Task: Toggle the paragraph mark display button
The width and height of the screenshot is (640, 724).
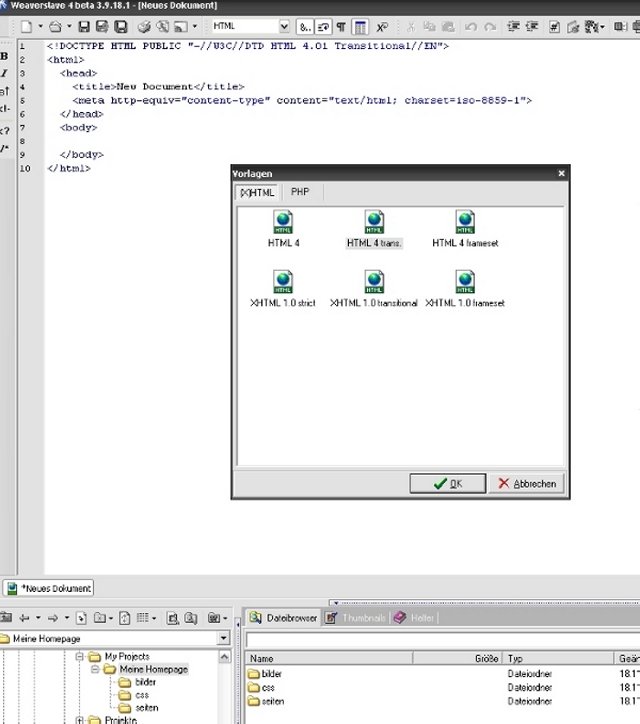Action: coord(341,27)
